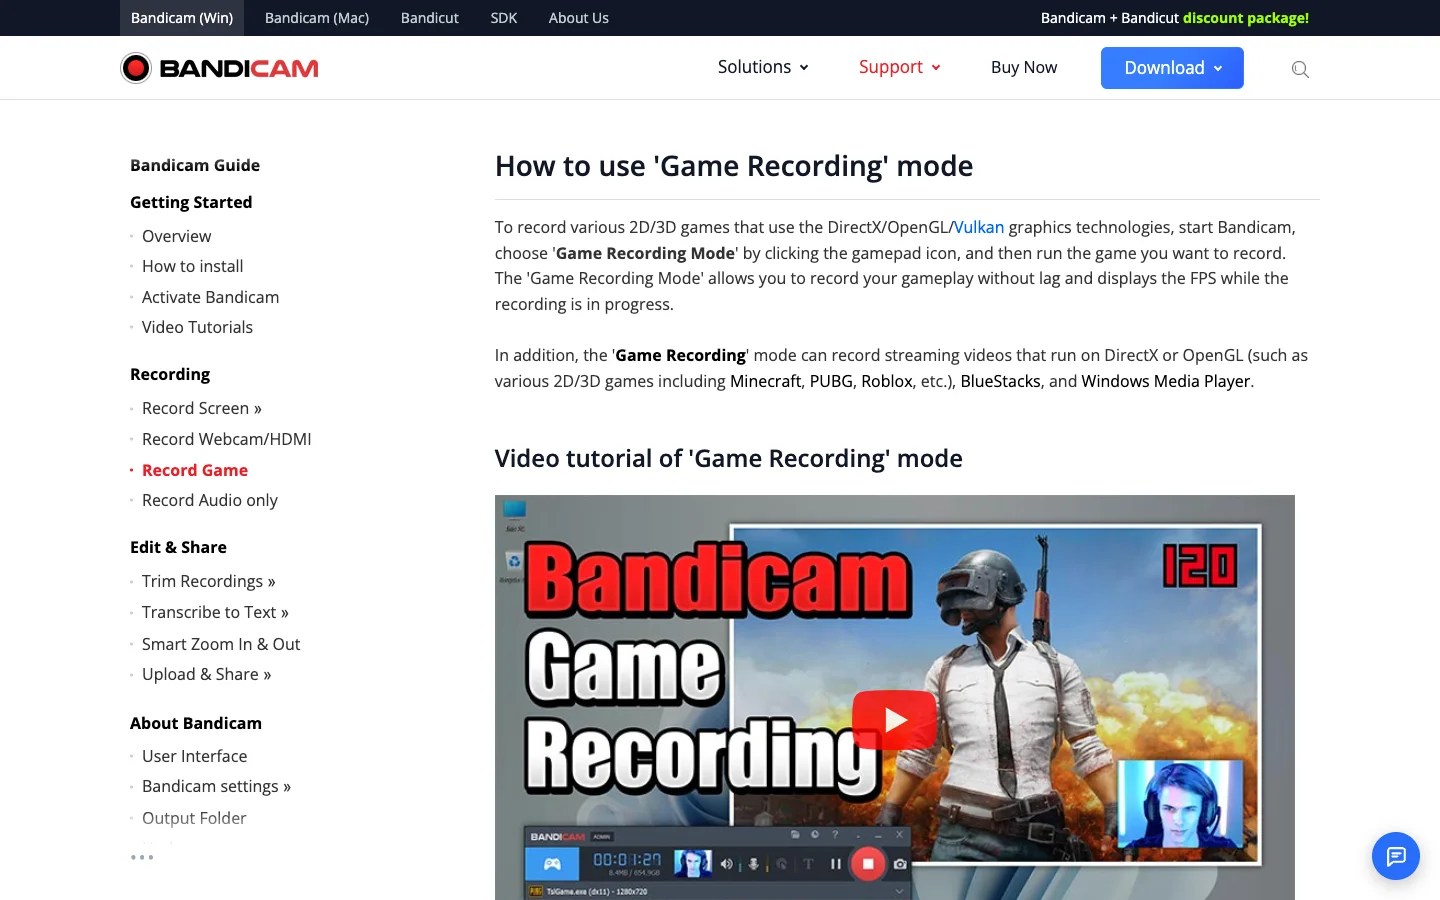Click the About Bandicam section heading
This screenshot has height=900, width=1440.
pos(196,723)
